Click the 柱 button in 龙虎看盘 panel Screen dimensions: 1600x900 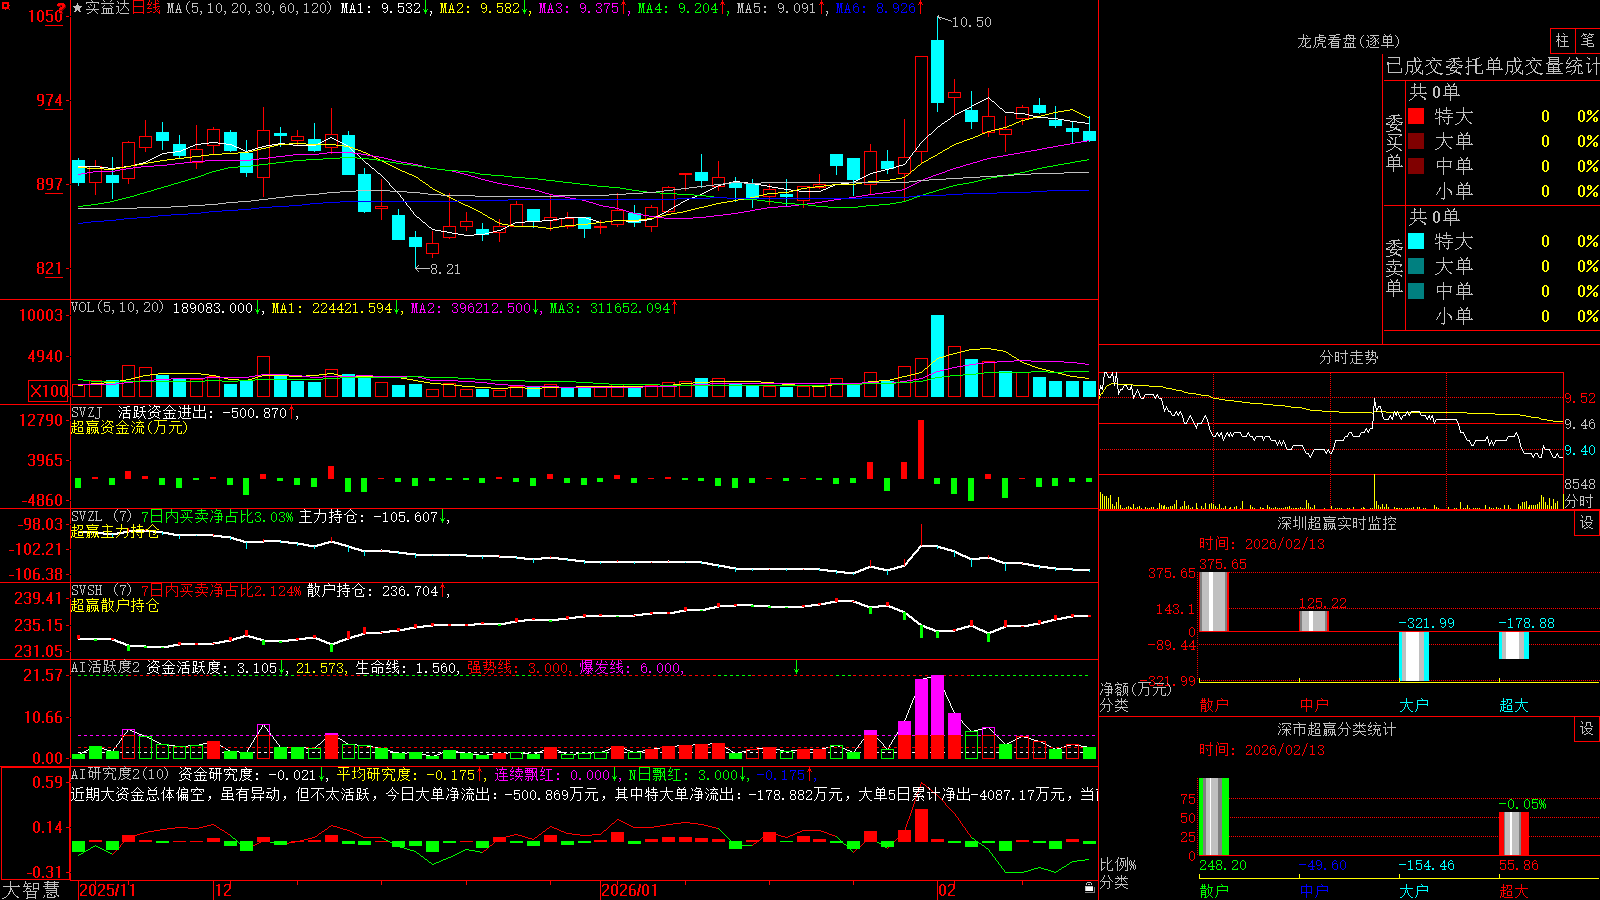pos(1562,41)
